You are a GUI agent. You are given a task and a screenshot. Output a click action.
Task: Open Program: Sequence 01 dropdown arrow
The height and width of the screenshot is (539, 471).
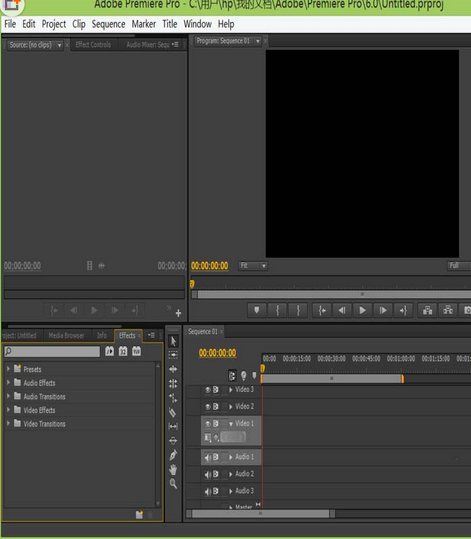tap(258, 41)
